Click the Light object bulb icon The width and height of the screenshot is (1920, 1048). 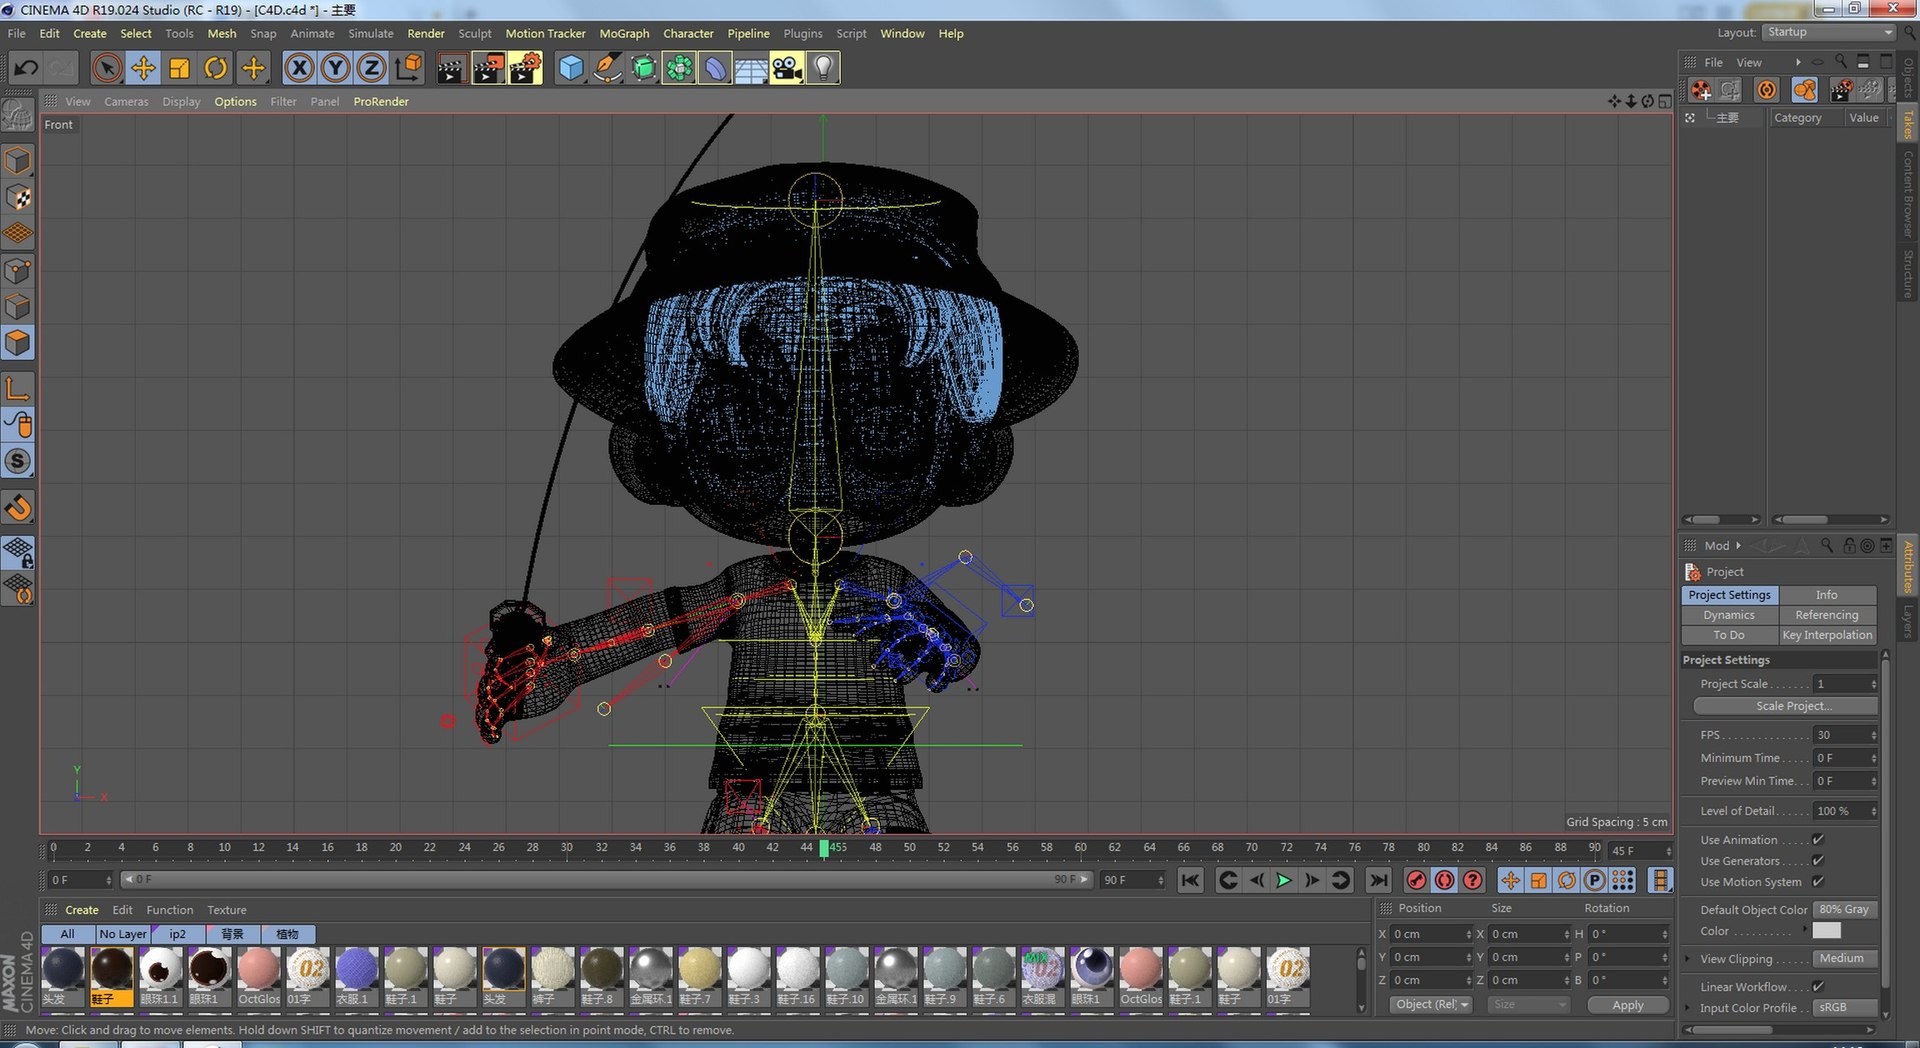823,68
